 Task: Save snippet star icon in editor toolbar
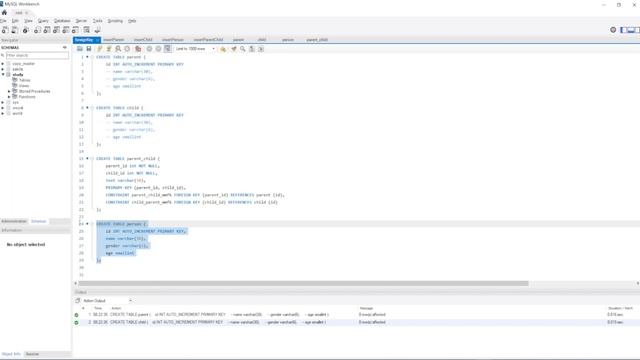pyautogui.click(x=223, y=49)
